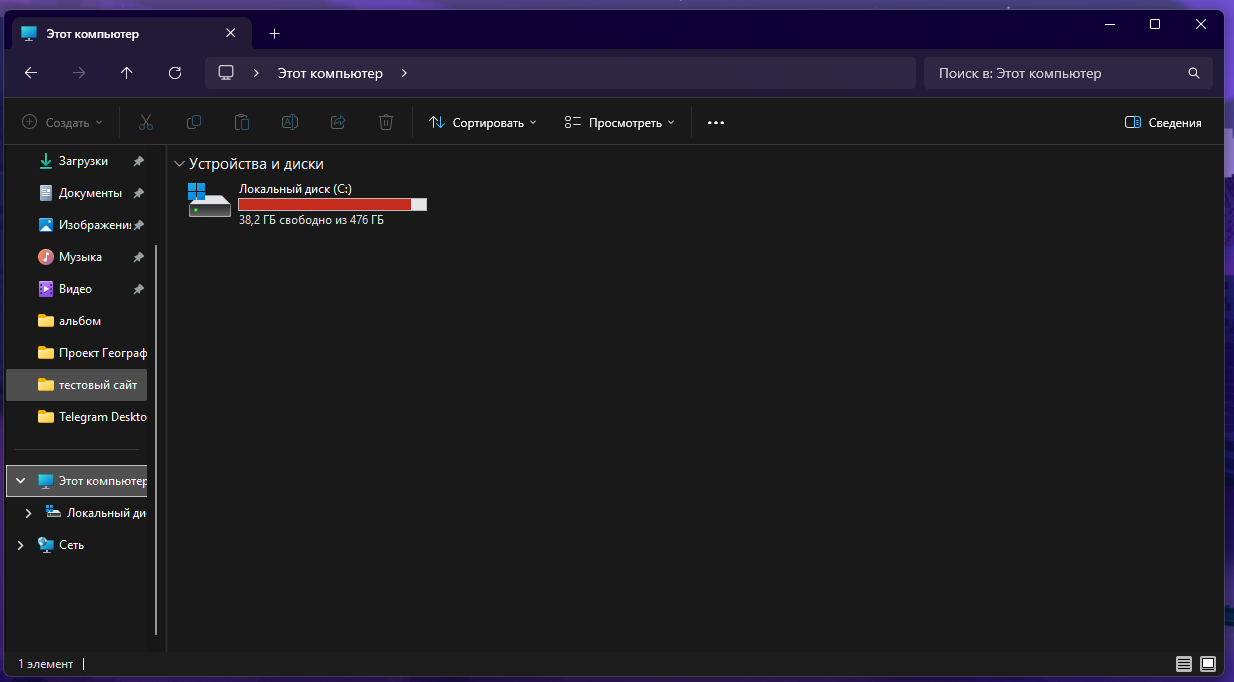
Task: Close the Этот компьютер tab
Action: (230, 33)
